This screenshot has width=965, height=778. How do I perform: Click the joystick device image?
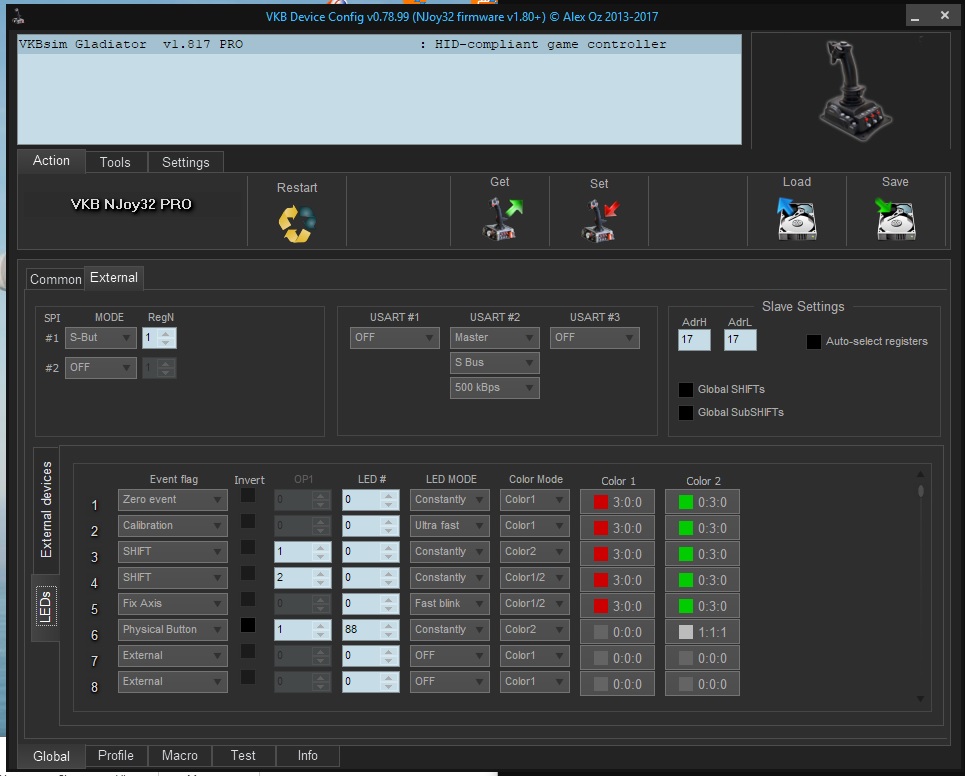pos(854,90)
